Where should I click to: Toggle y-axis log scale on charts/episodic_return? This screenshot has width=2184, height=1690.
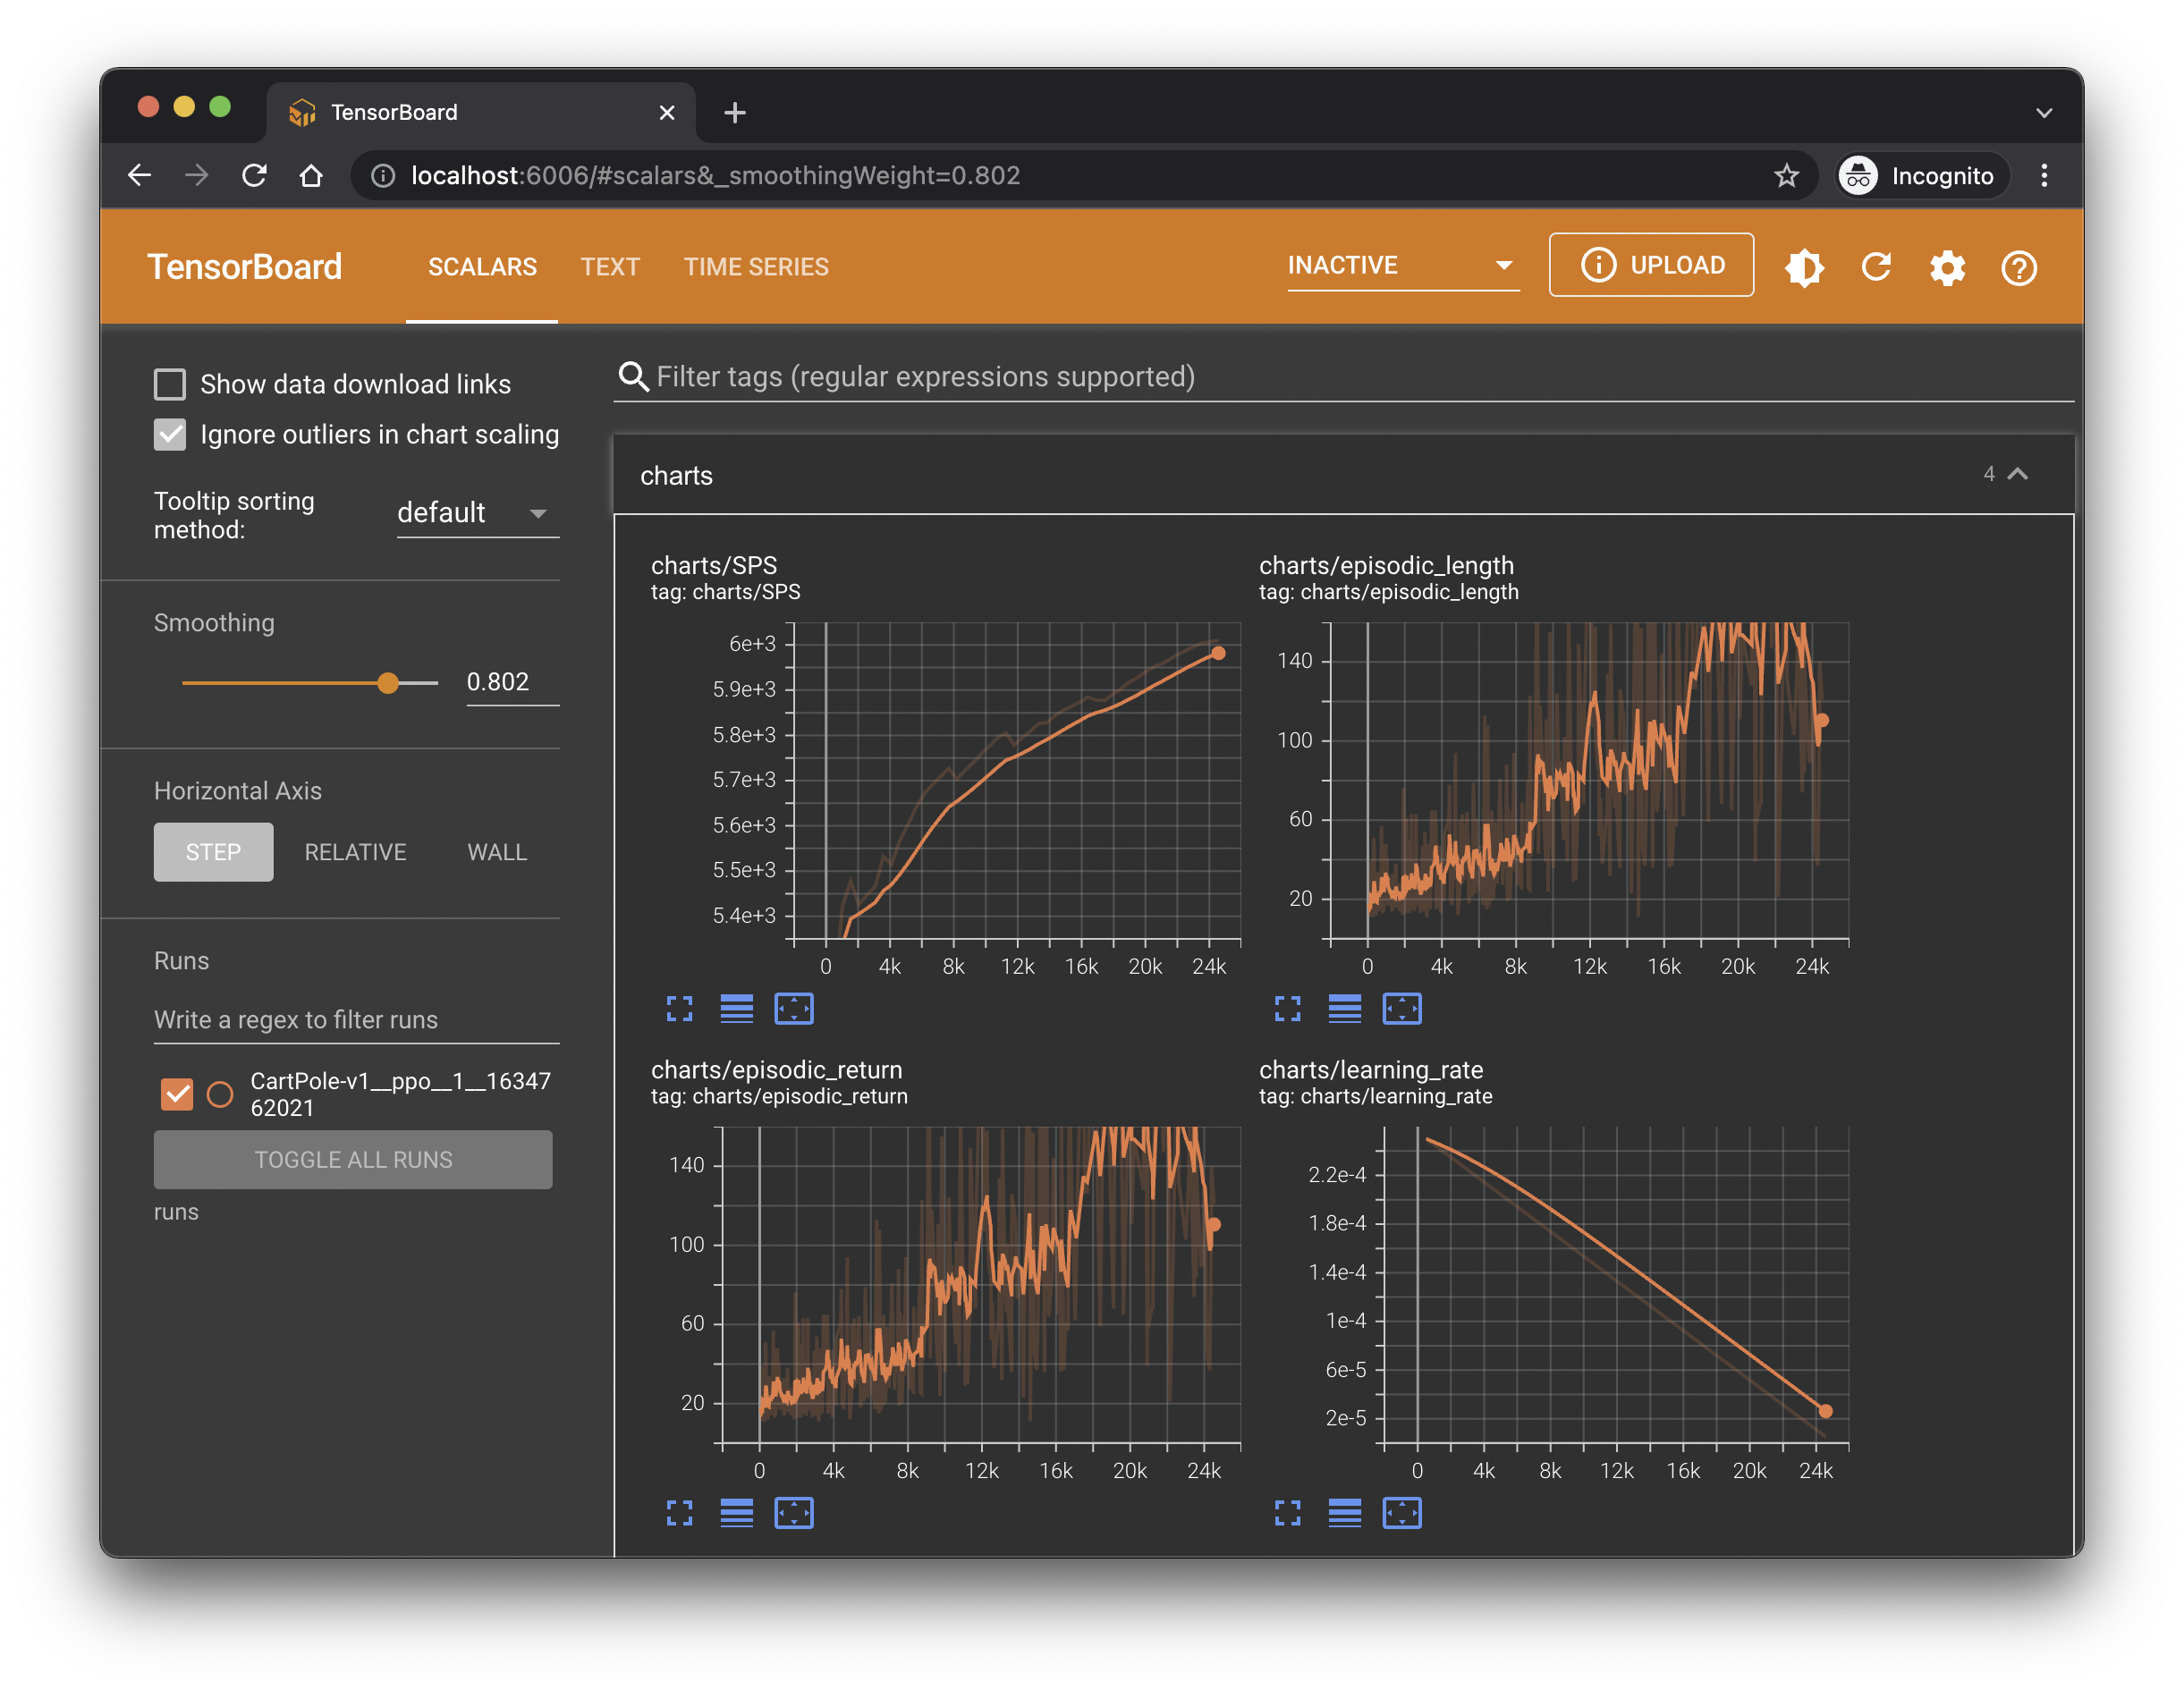pos(736,1513)
